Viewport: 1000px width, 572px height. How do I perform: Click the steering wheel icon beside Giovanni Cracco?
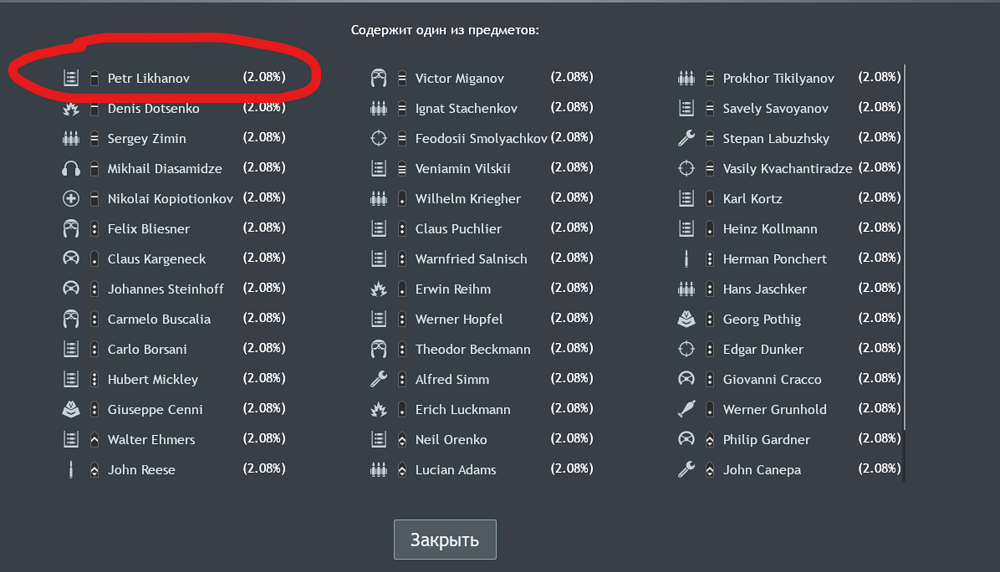coord(686,380)
